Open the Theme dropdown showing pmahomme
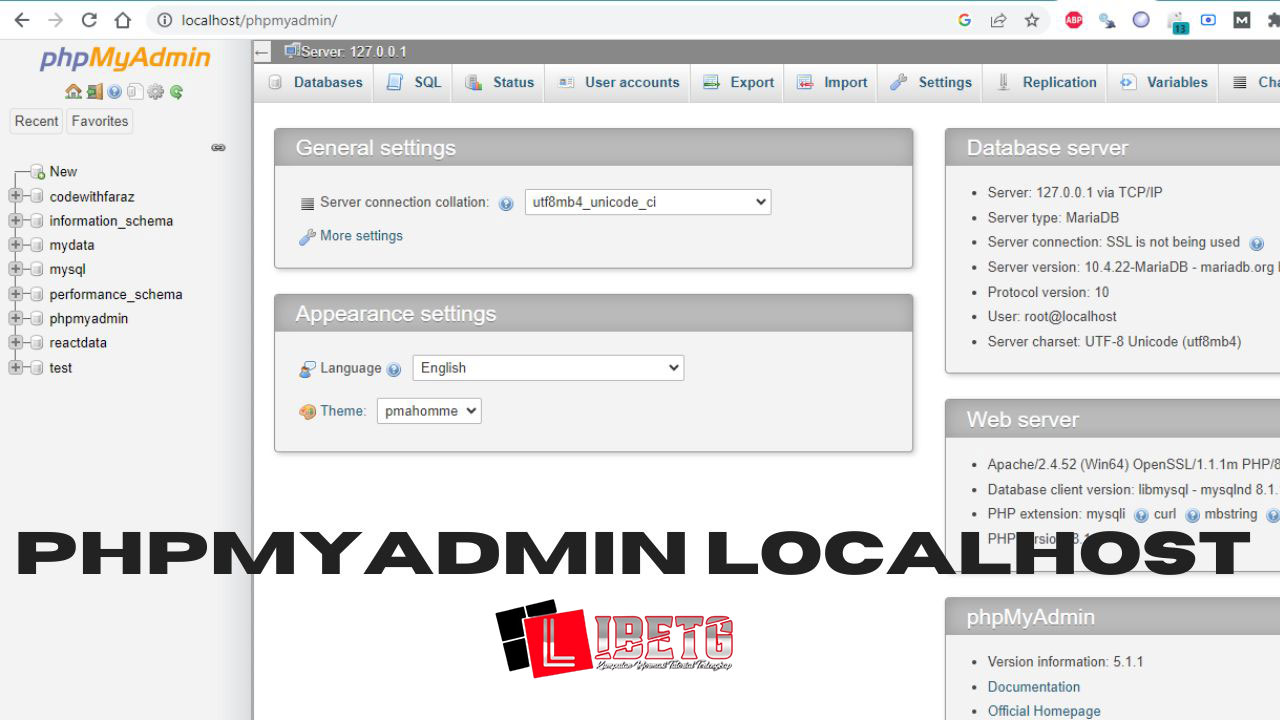Screen dimensions: 1280x720 point(429,410)
